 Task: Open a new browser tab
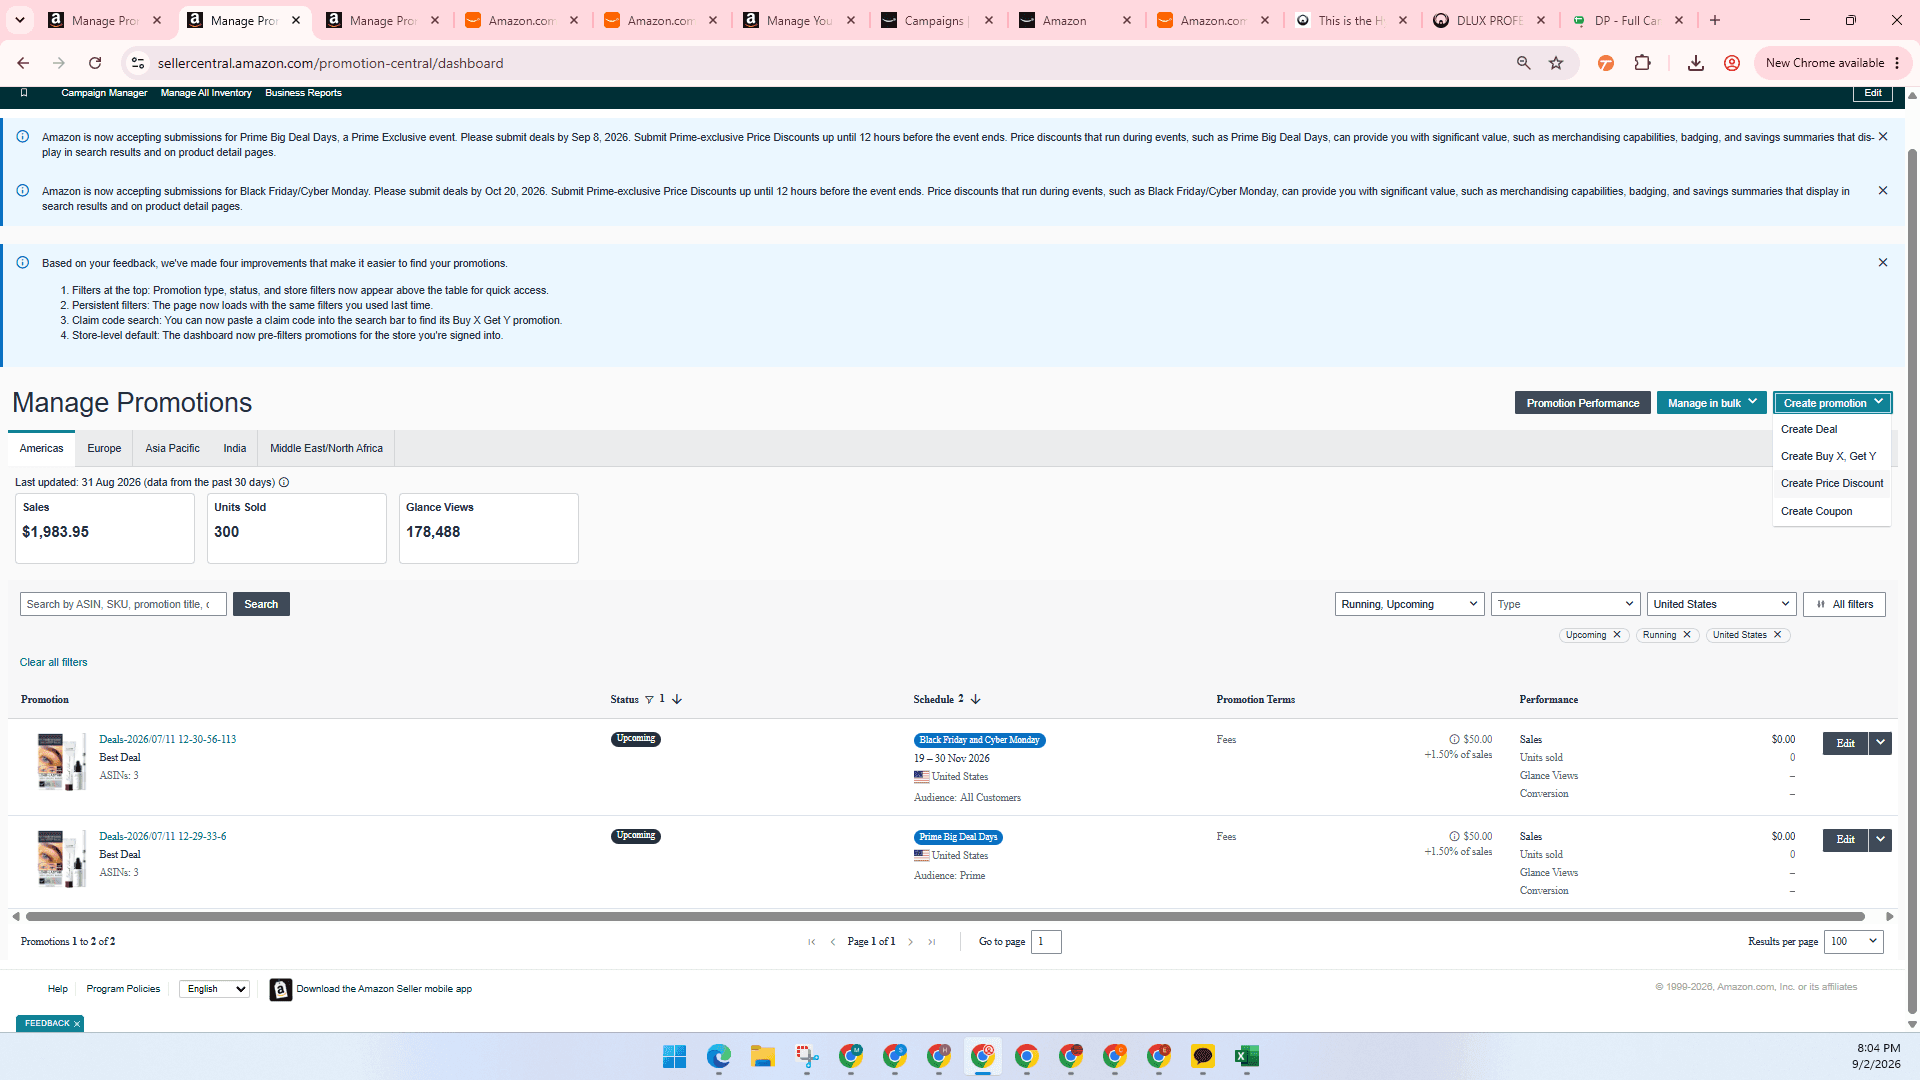(x=1715, y=20)
